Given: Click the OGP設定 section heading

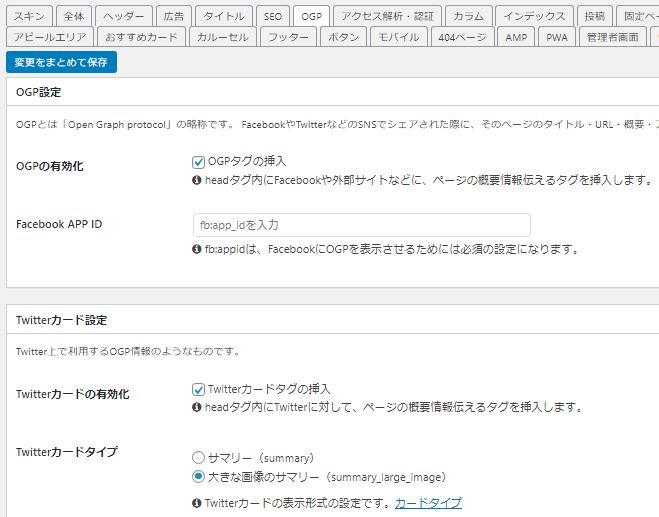Looking at the screenshot, I should [39, 92].
